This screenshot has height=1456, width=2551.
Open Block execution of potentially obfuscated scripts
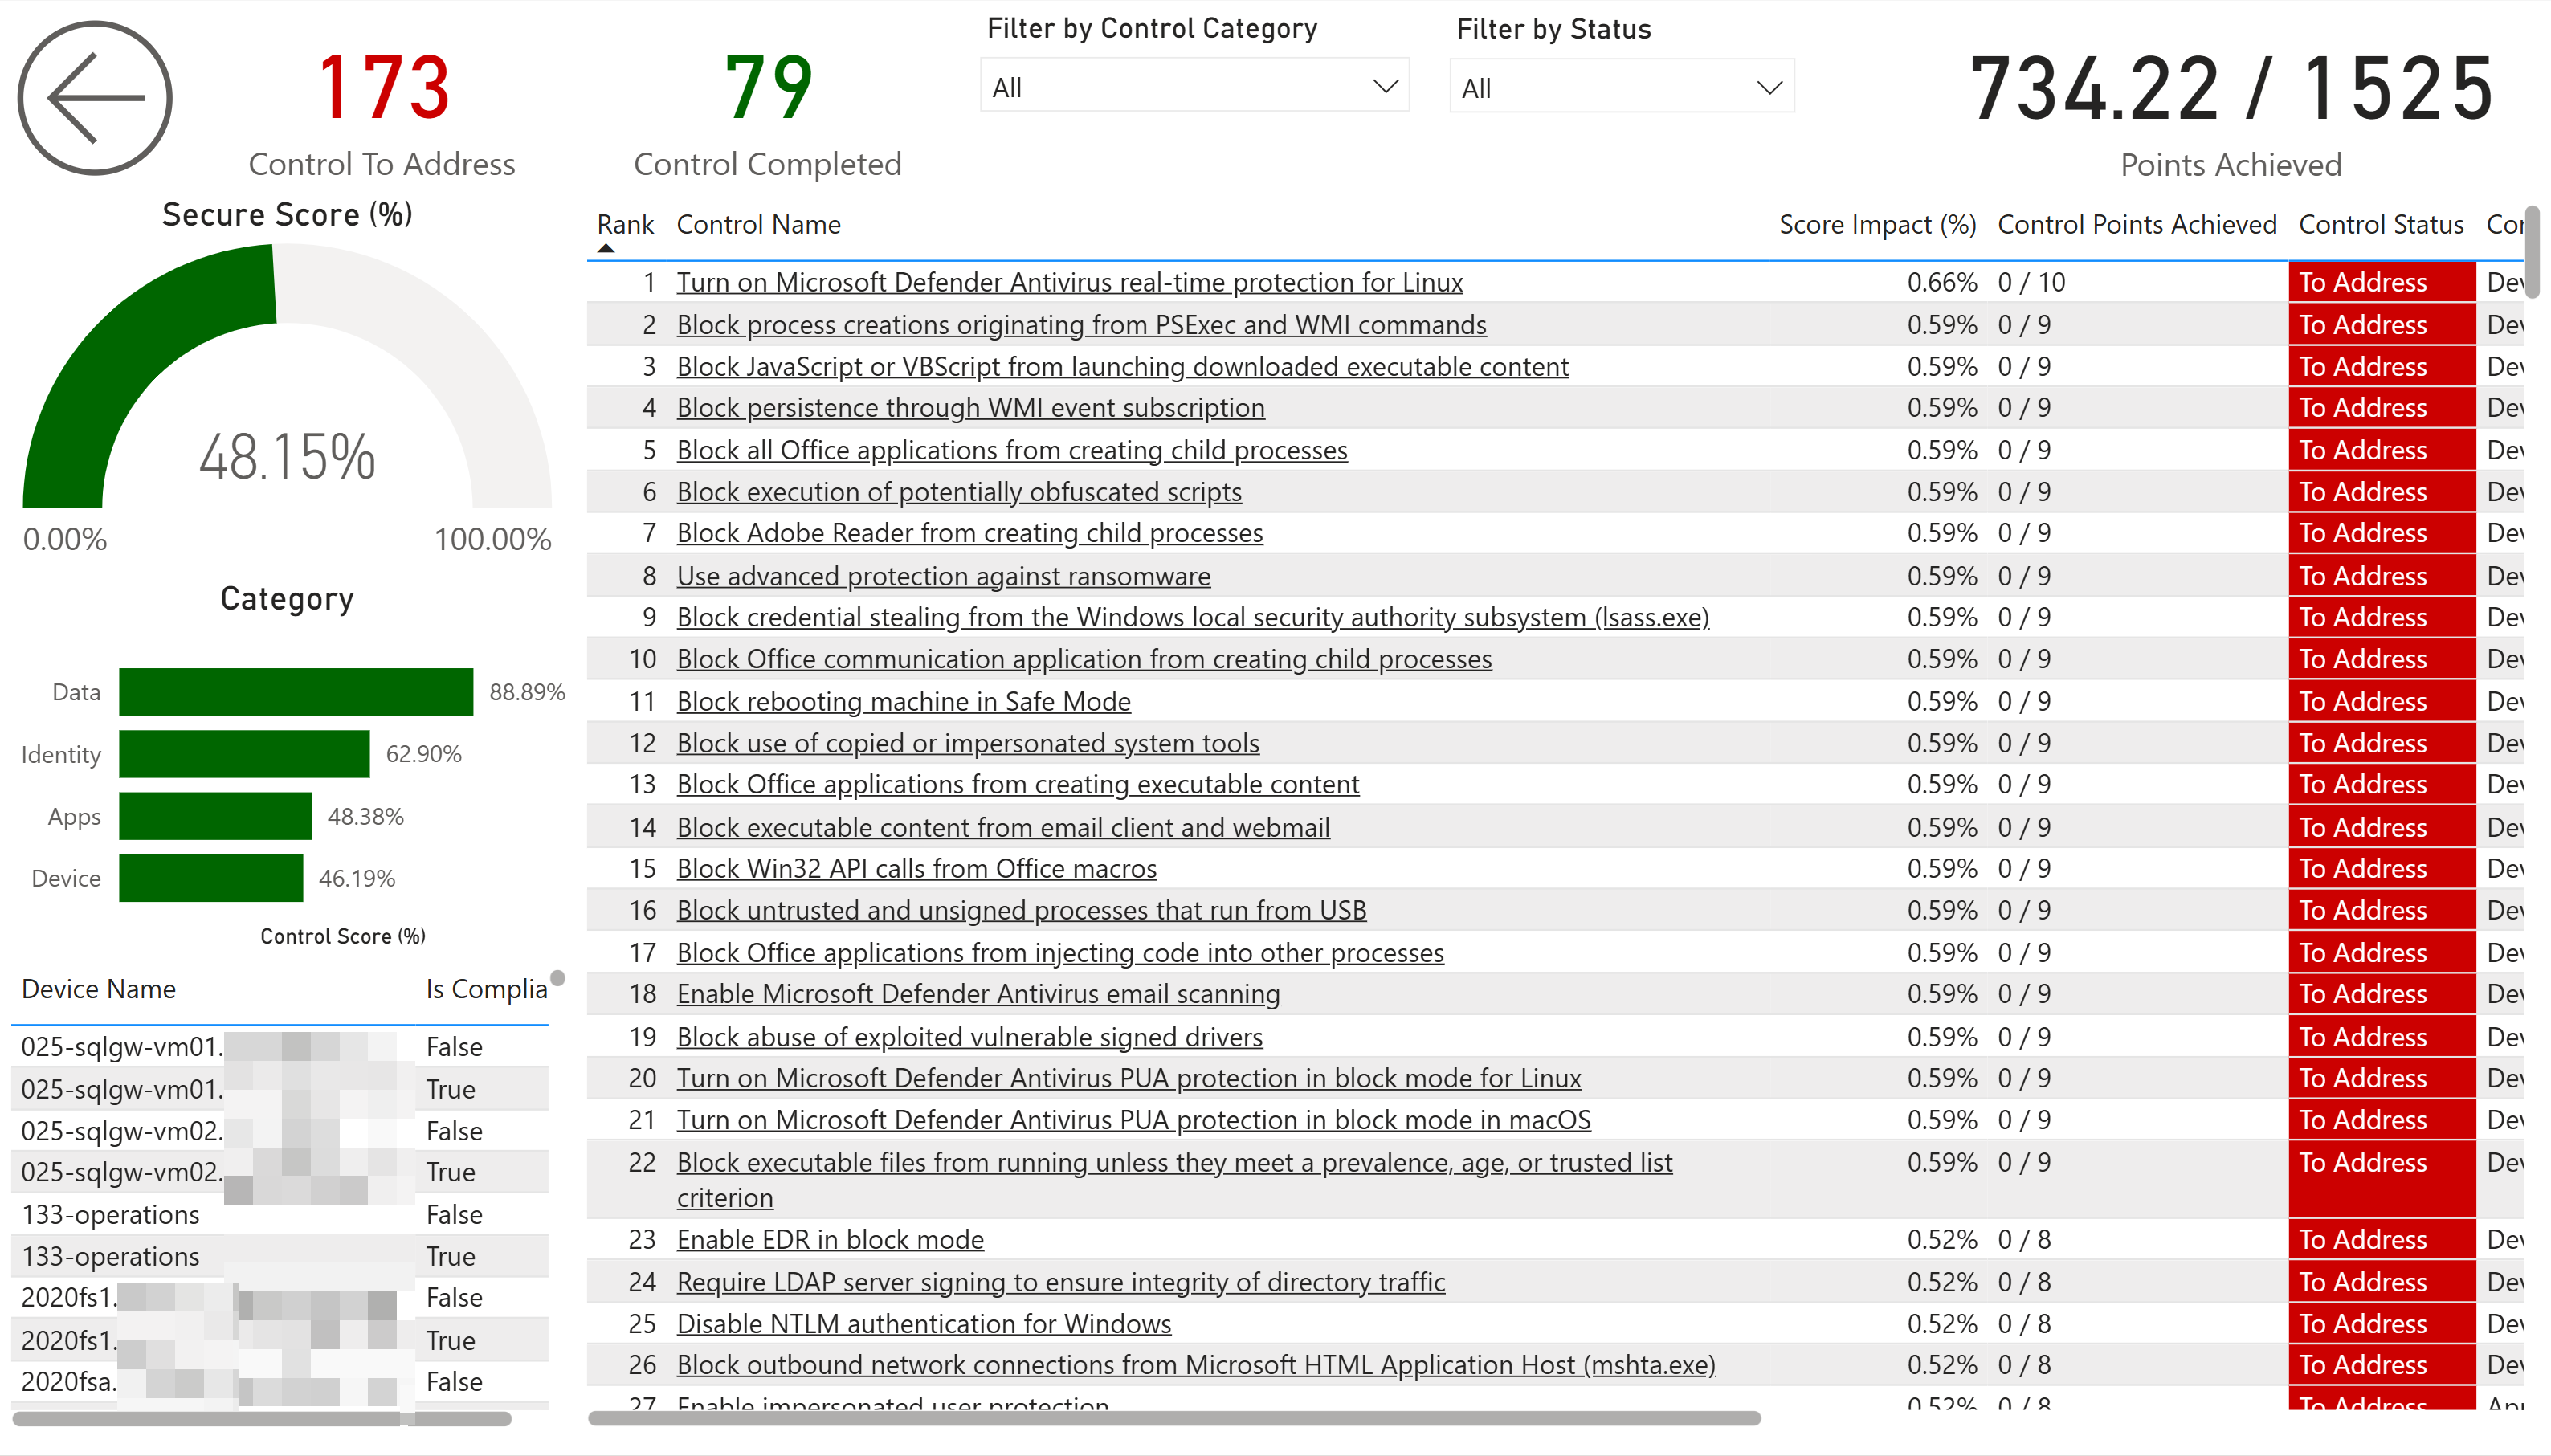tap(959, 492)
